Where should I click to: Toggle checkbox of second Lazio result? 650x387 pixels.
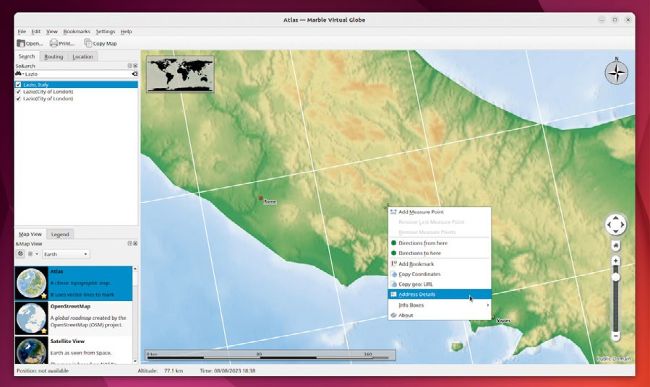coord(18,92)
